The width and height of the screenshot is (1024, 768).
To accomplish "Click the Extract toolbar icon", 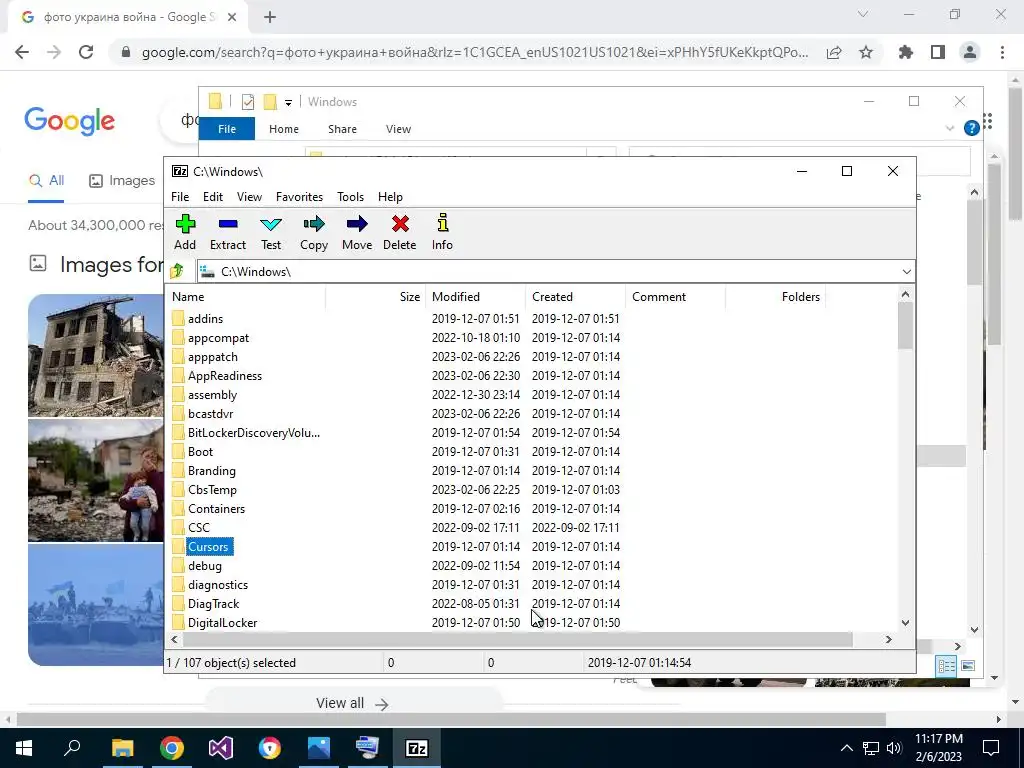I will click(228, 232).
